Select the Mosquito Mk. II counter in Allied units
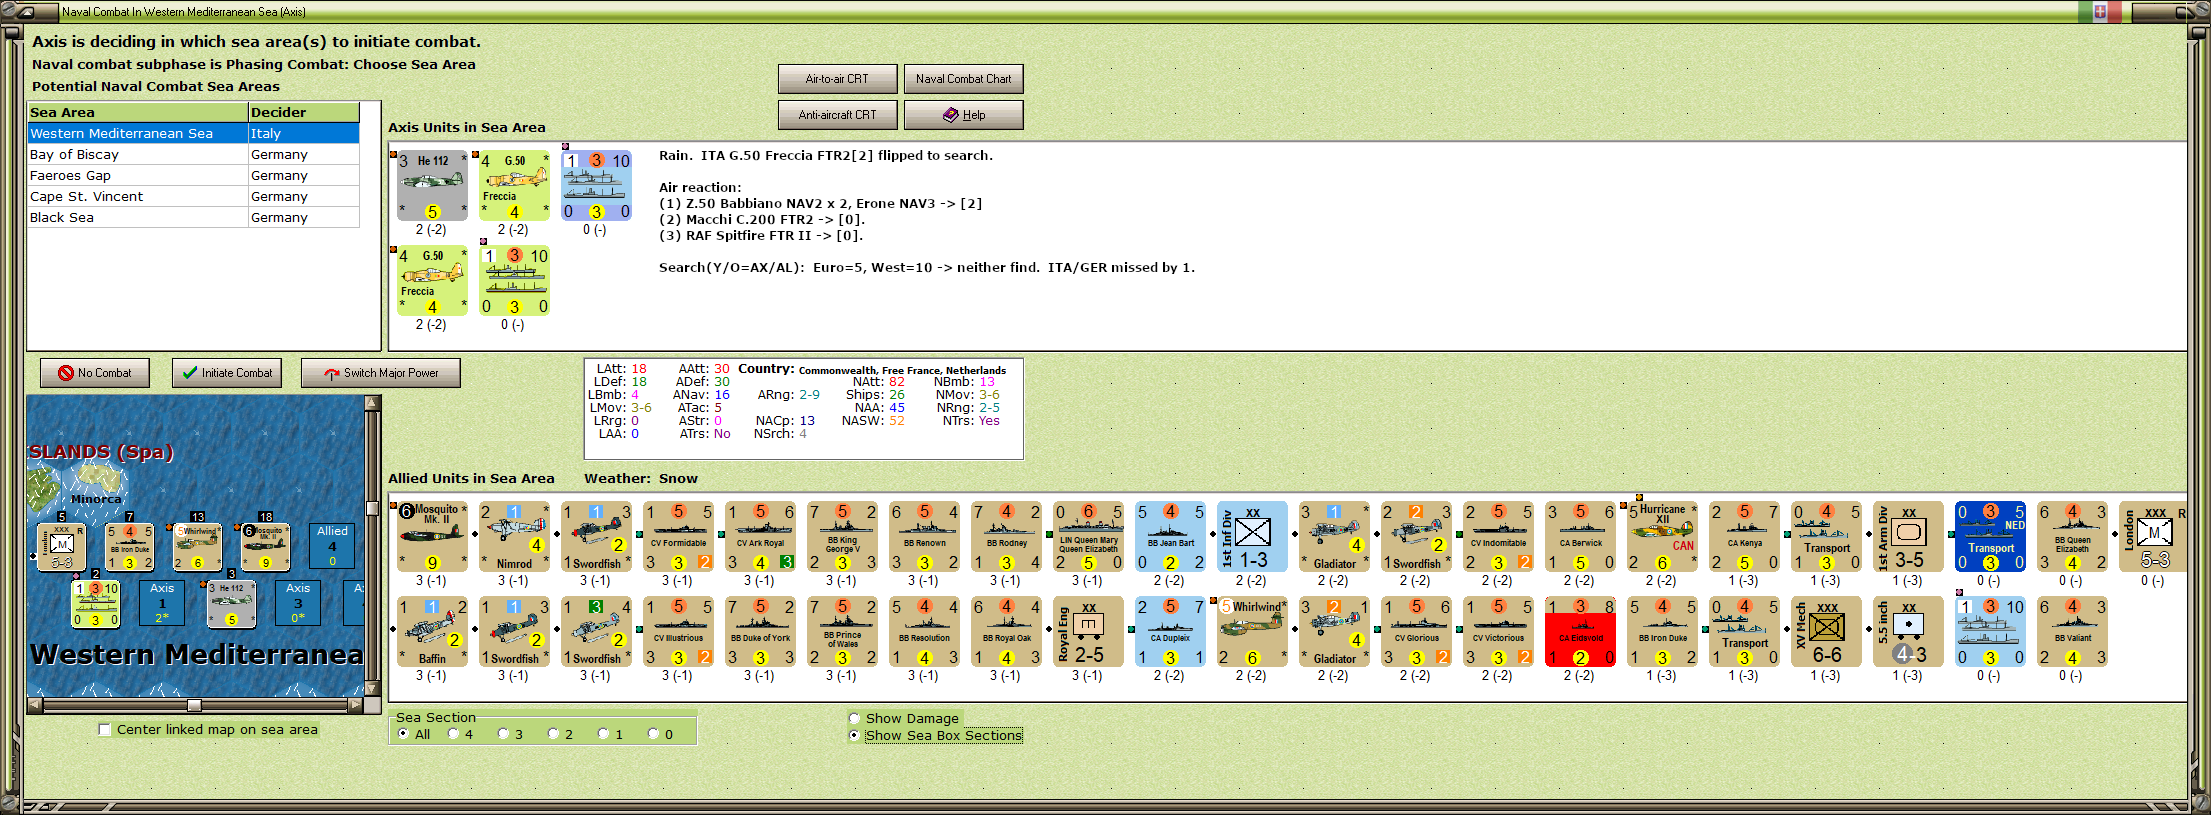 pos(432,536)
